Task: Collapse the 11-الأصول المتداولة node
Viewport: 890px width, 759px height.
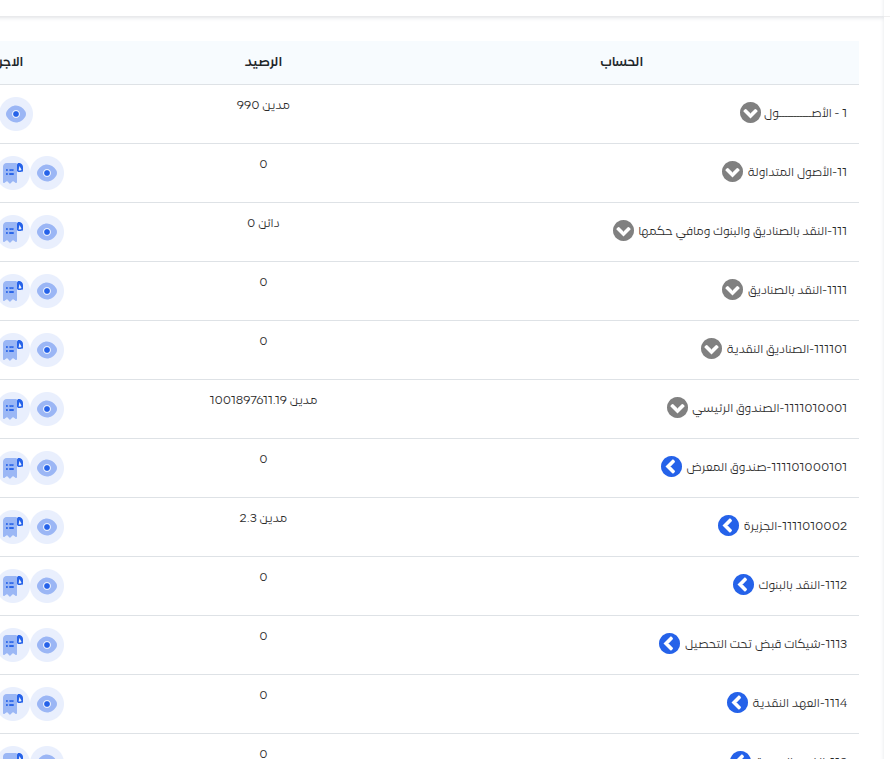Action: (x=732, y=172)
